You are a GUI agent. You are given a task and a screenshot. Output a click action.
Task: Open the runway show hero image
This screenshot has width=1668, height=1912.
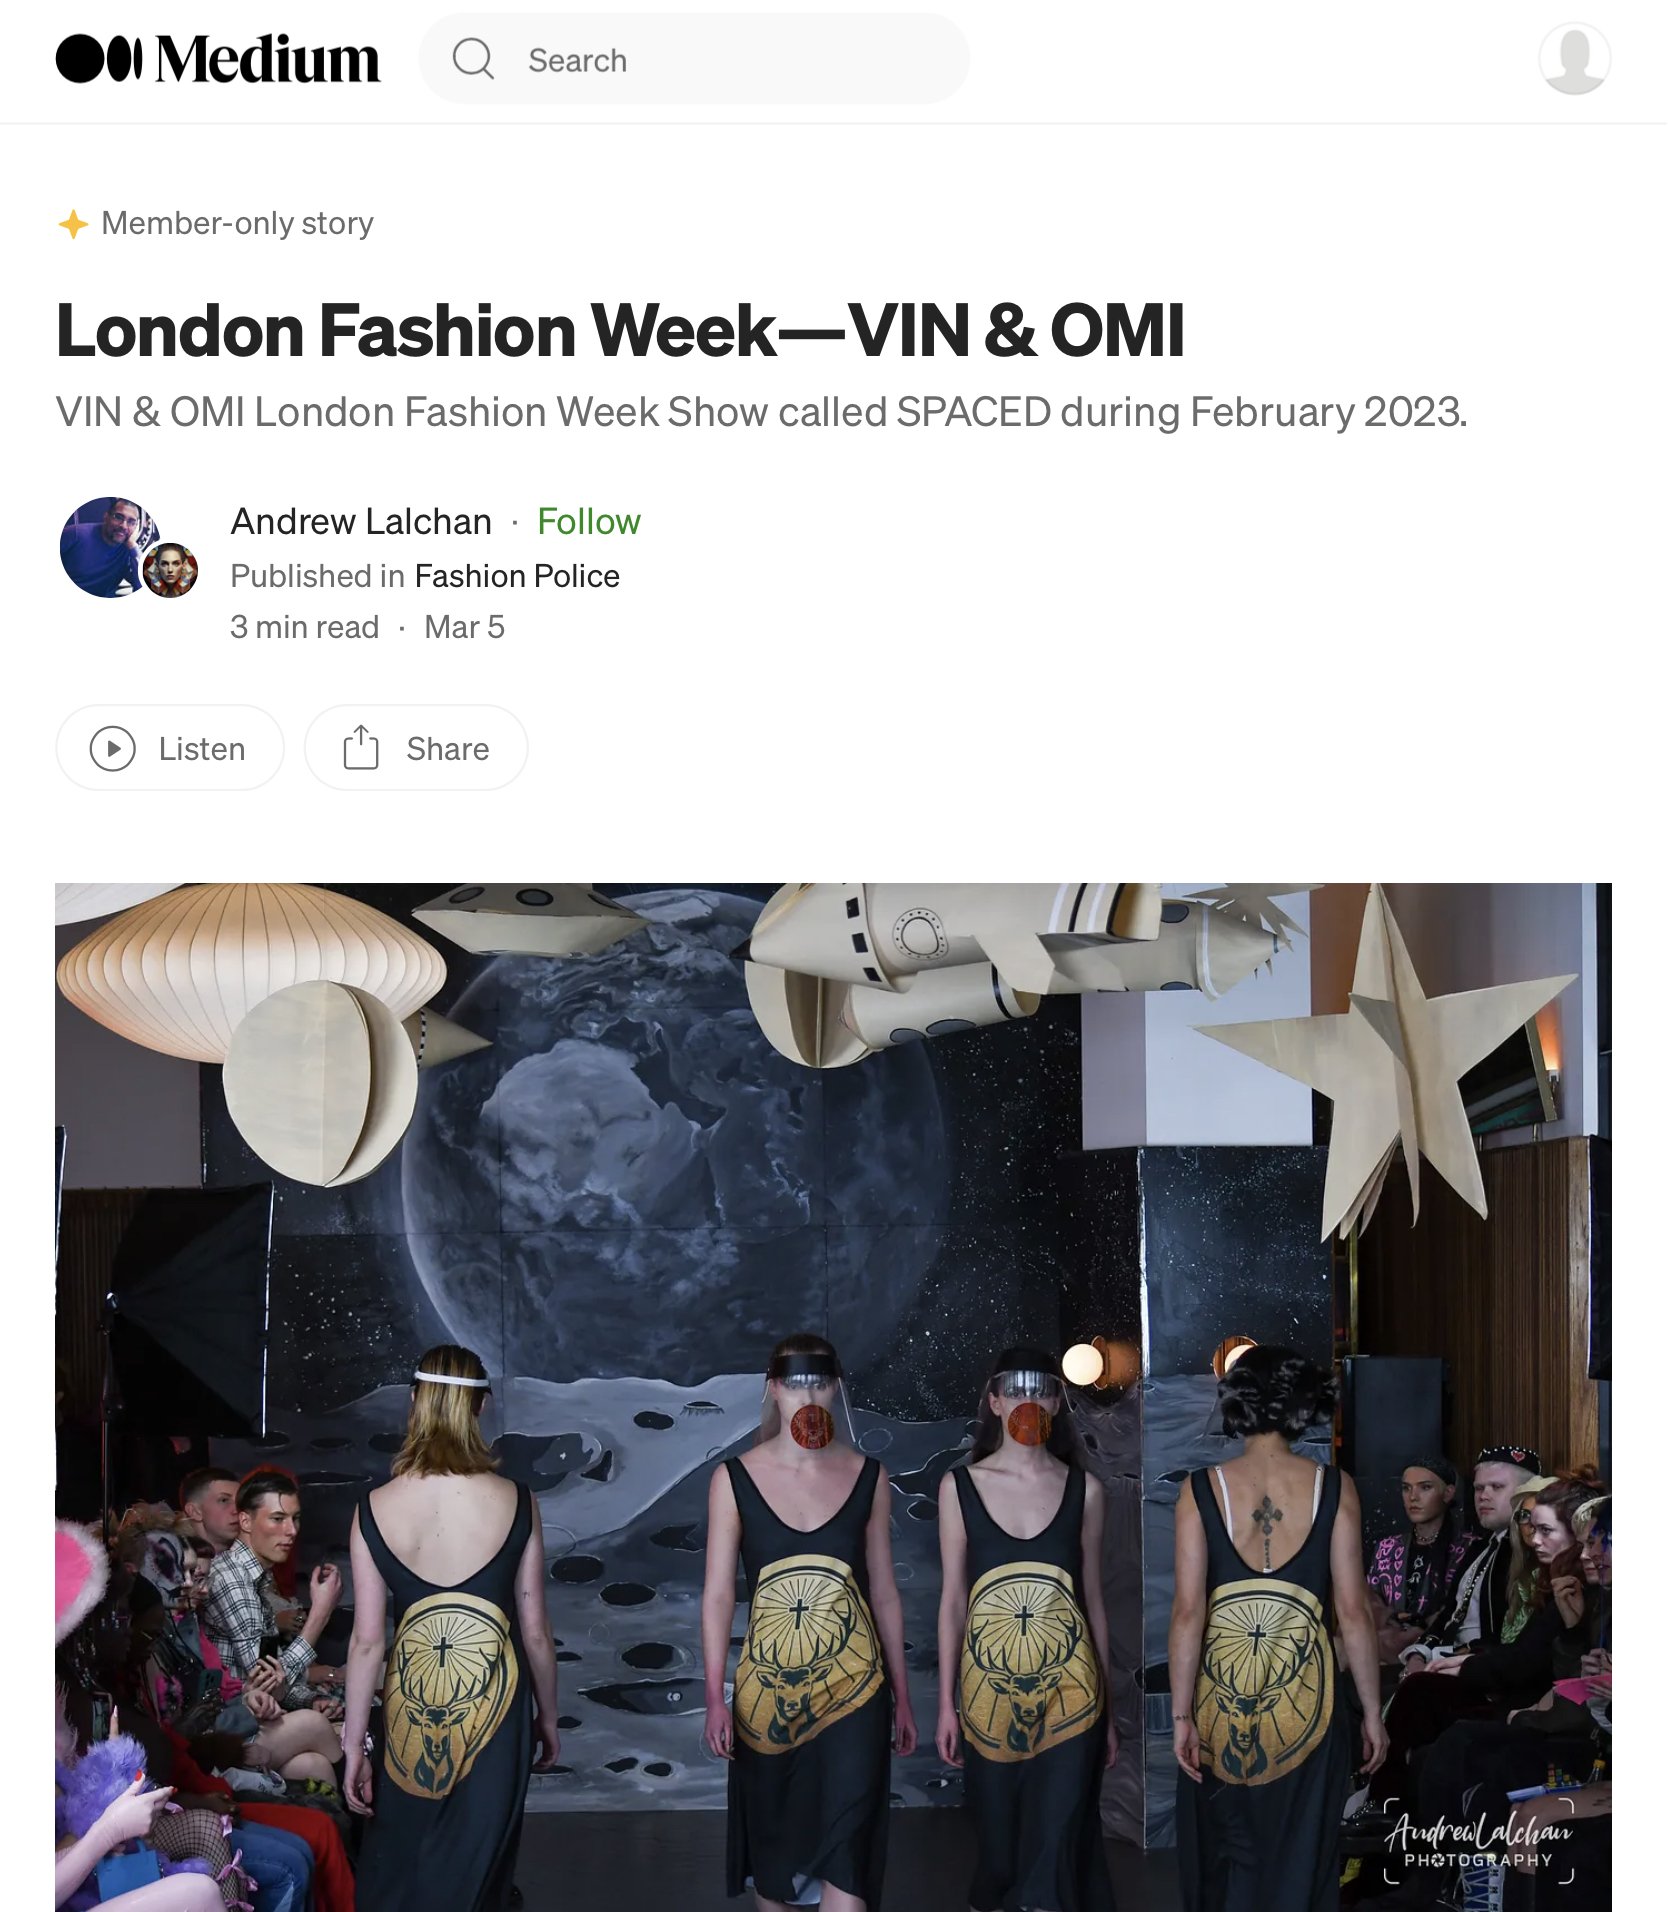(x=833, y=1397)
